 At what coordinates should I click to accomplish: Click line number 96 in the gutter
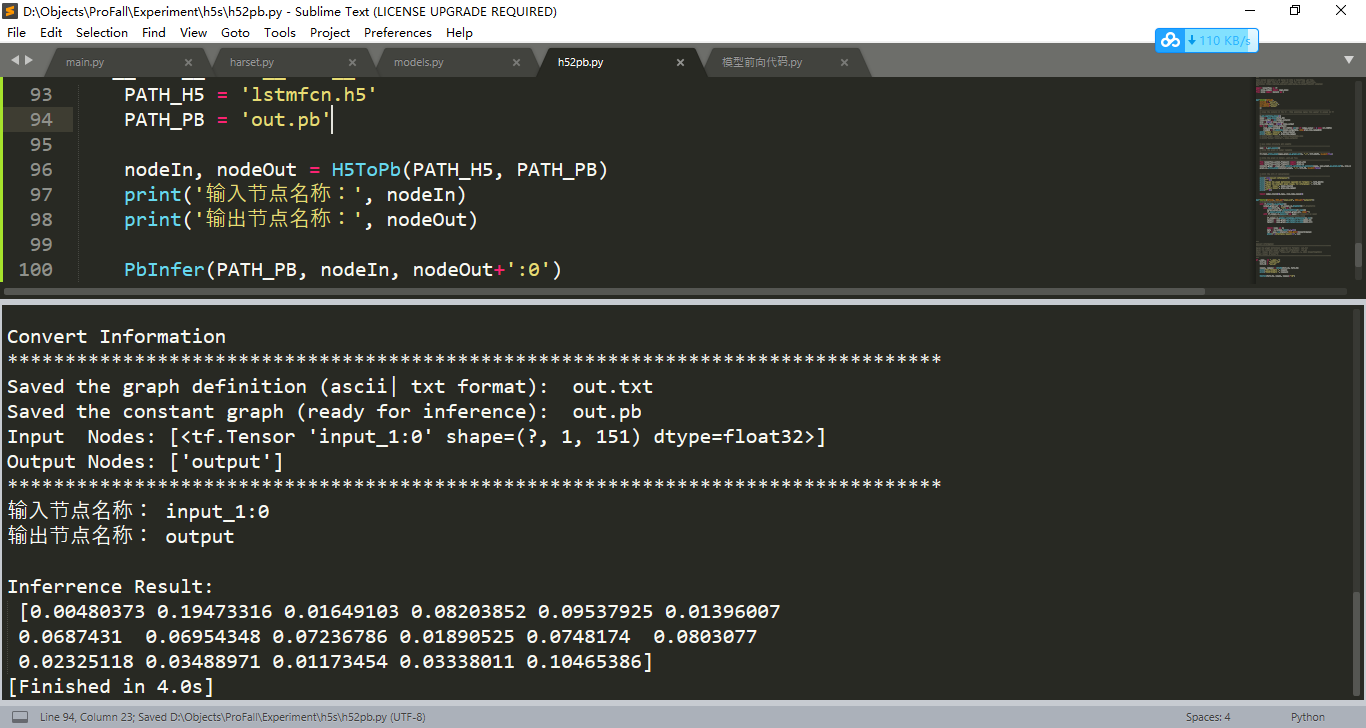tap(41, 170)
